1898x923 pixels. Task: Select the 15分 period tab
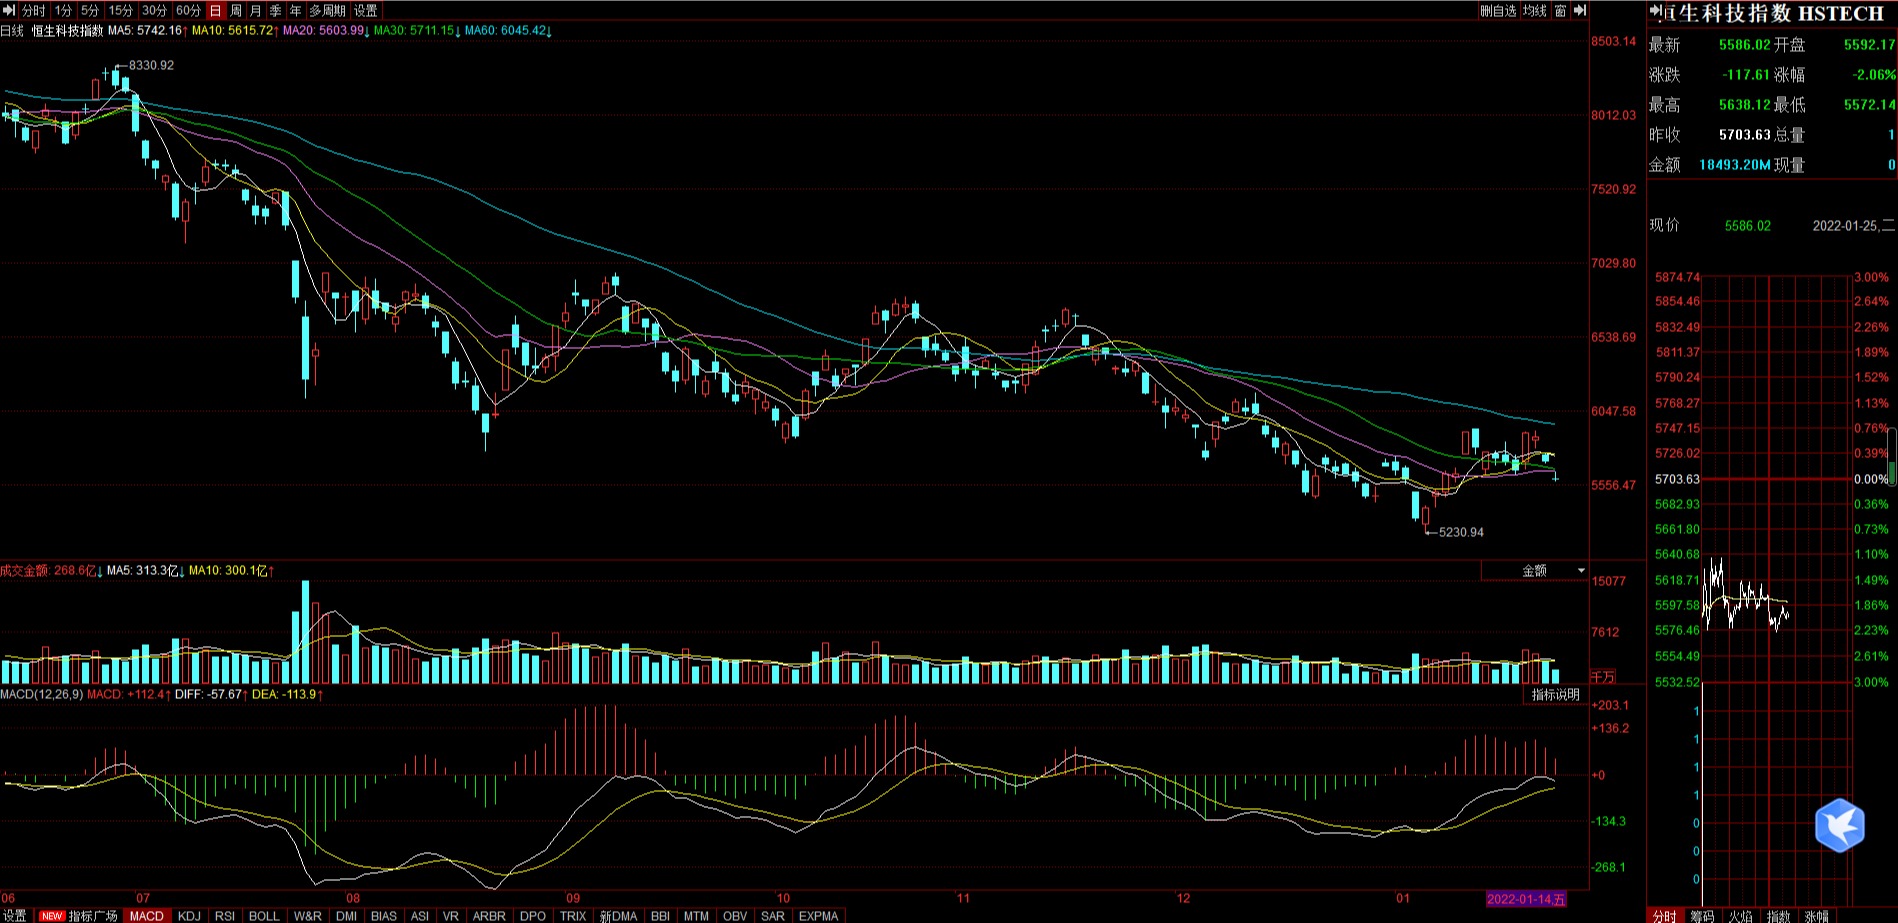click(x=120, y=10)
